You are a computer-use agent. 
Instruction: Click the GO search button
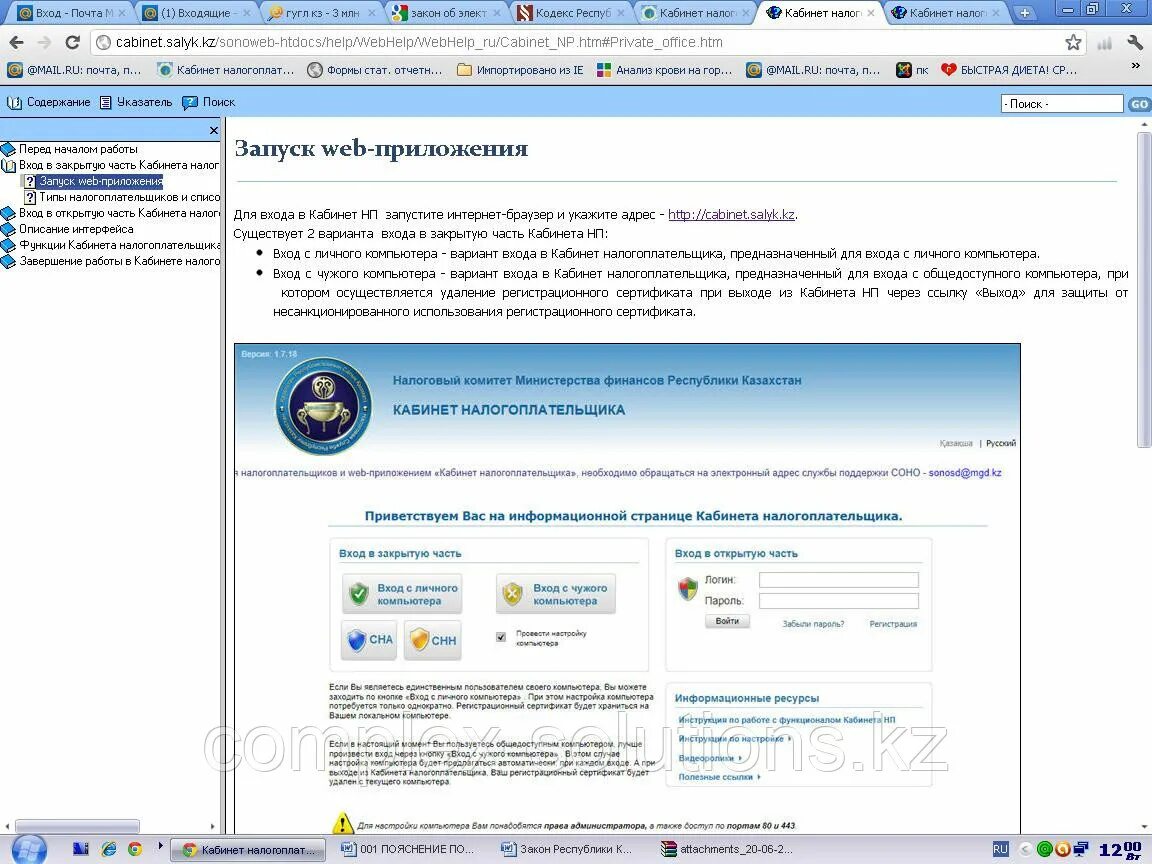1139,104
